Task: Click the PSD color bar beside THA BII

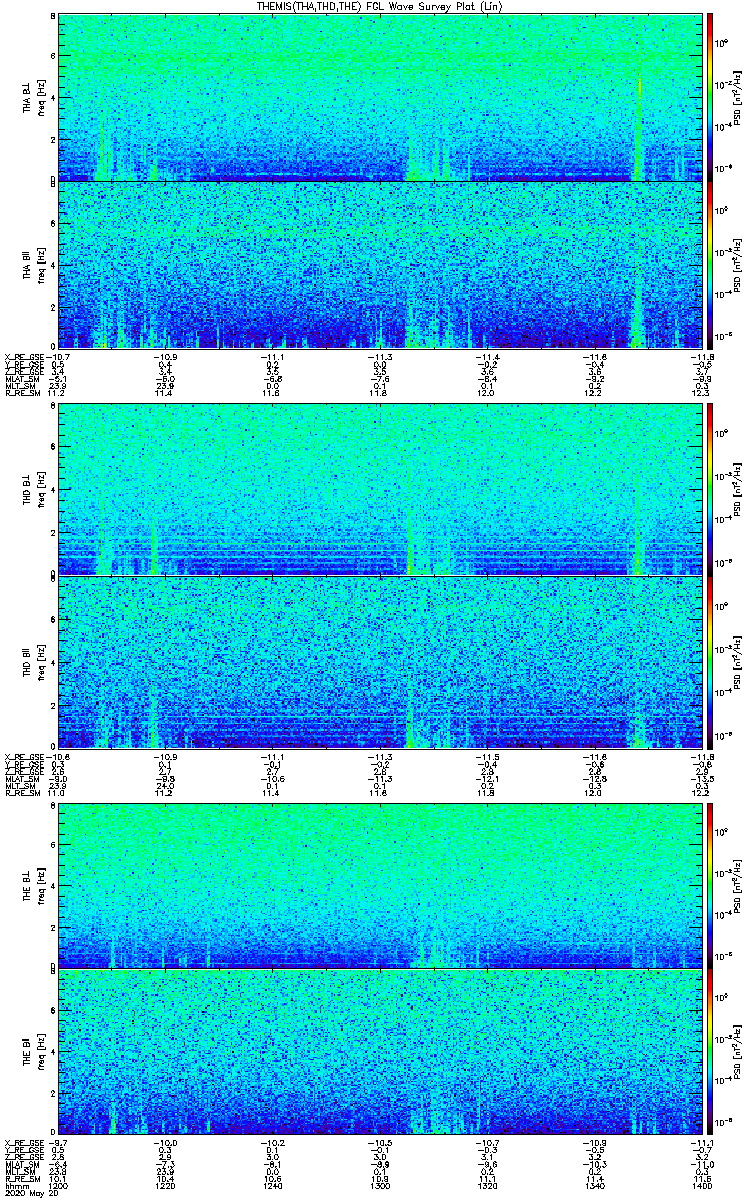Action: (x=710, y=265)
